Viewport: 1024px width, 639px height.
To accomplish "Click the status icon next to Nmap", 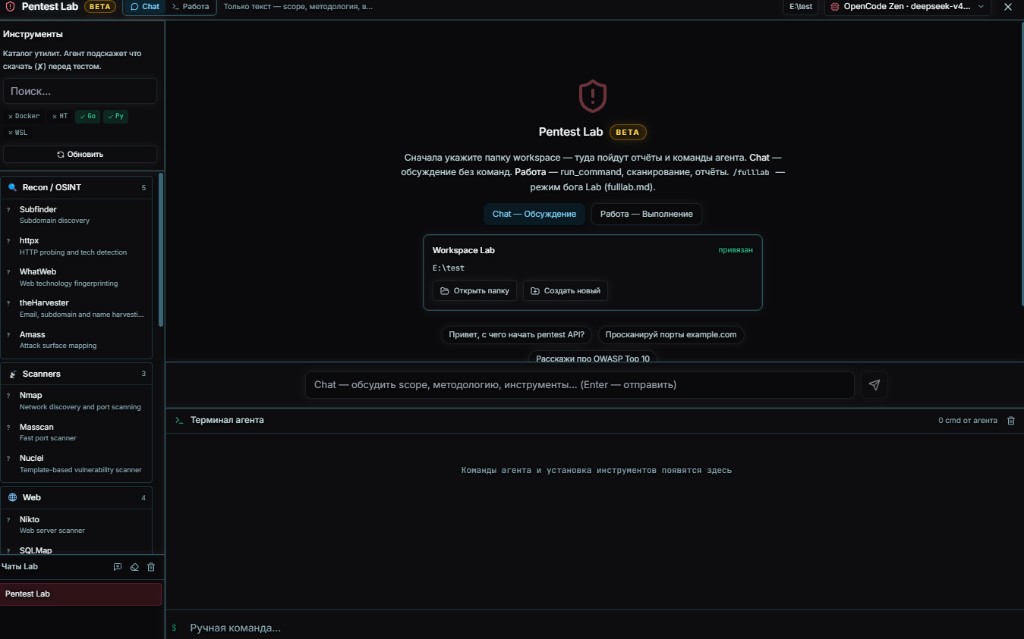I will coord(8,396).
